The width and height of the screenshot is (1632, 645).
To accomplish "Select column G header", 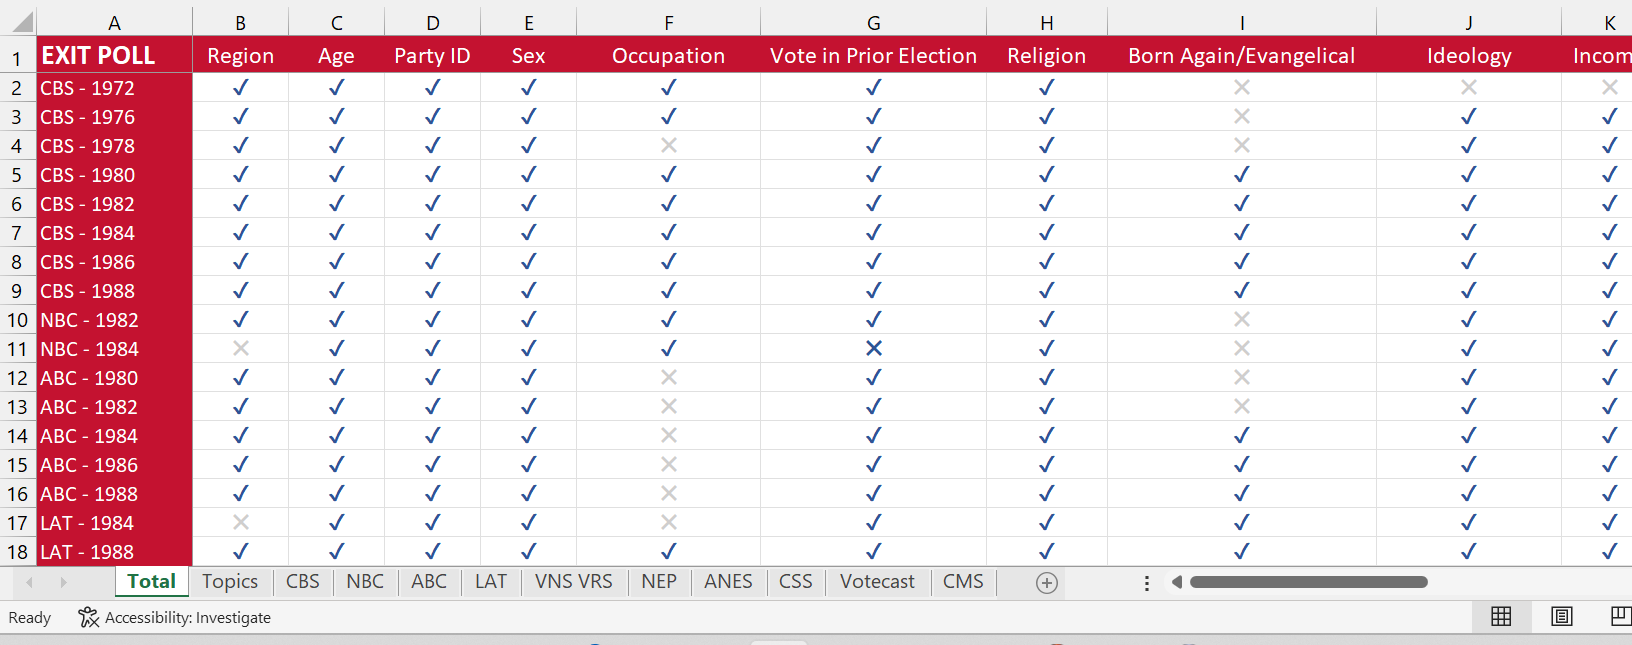I will pos(873,23).
